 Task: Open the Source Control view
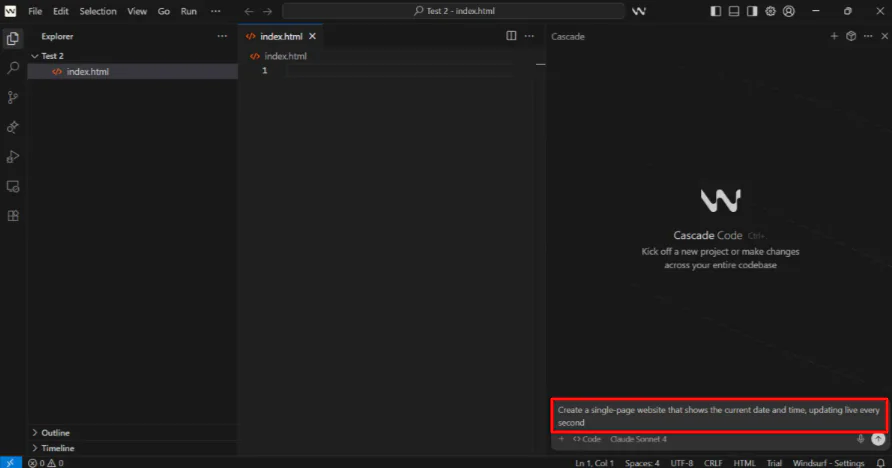[x=13, y=98]
